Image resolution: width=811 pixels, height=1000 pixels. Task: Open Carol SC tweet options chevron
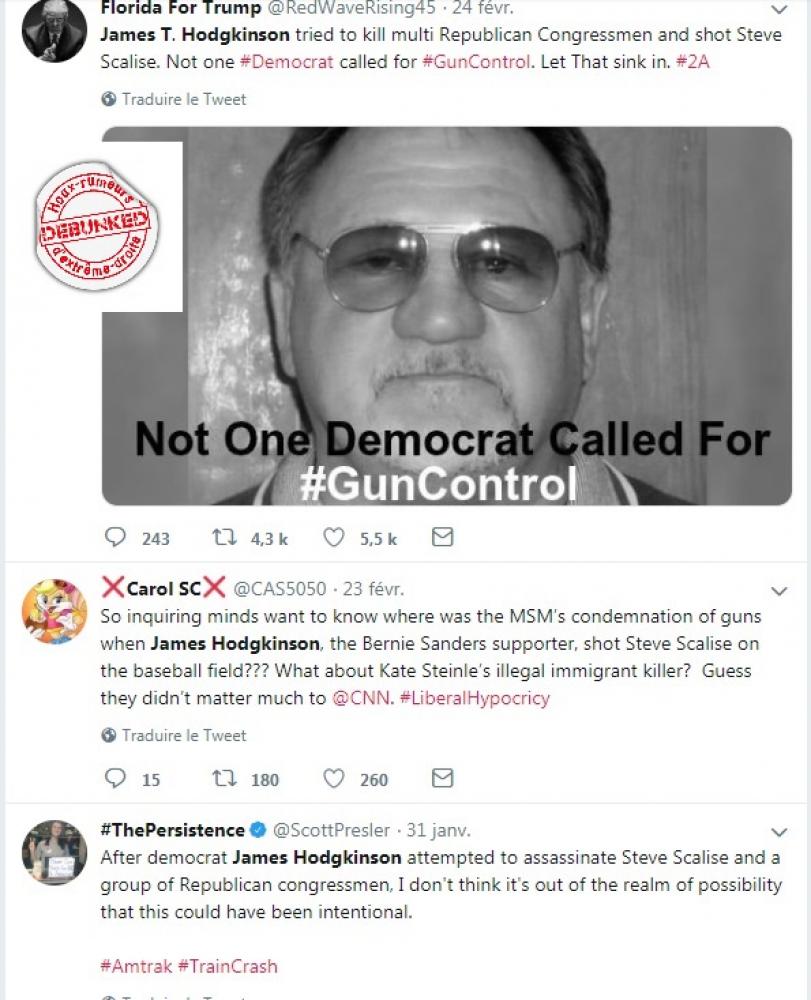pyautogui.click(x=781, y=591)
